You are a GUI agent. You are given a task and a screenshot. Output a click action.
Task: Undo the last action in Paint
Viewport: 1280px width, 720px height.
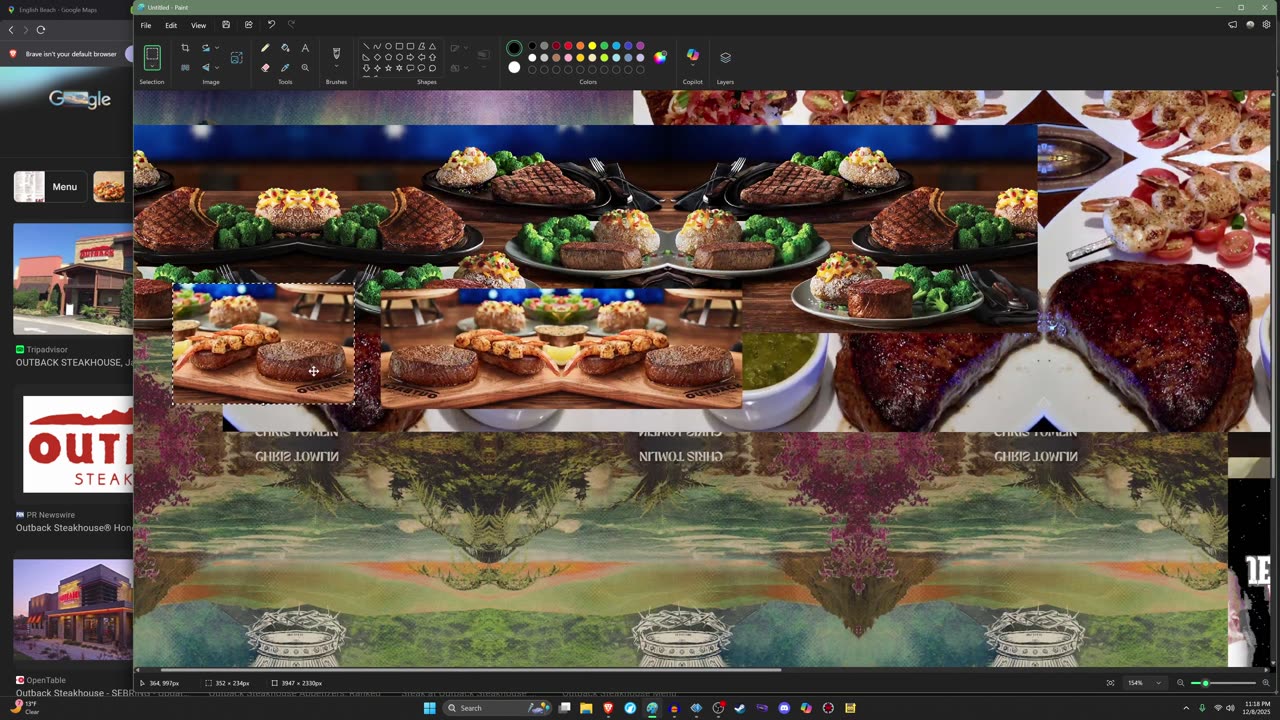coord(271,25)
